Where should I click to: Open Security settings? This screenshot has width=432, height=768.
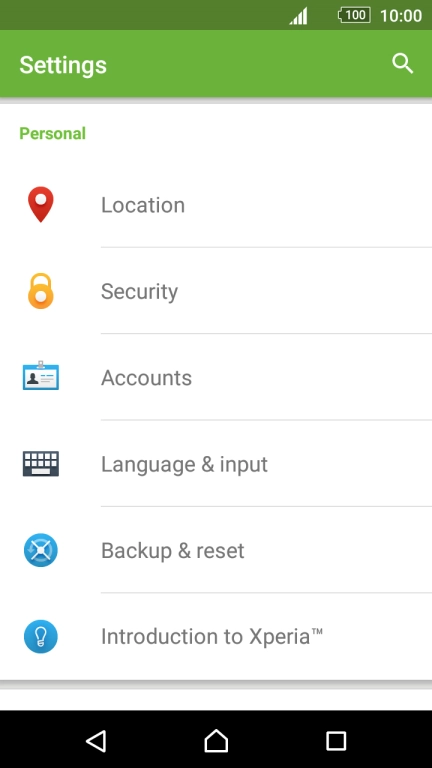[x=216, y=291]
